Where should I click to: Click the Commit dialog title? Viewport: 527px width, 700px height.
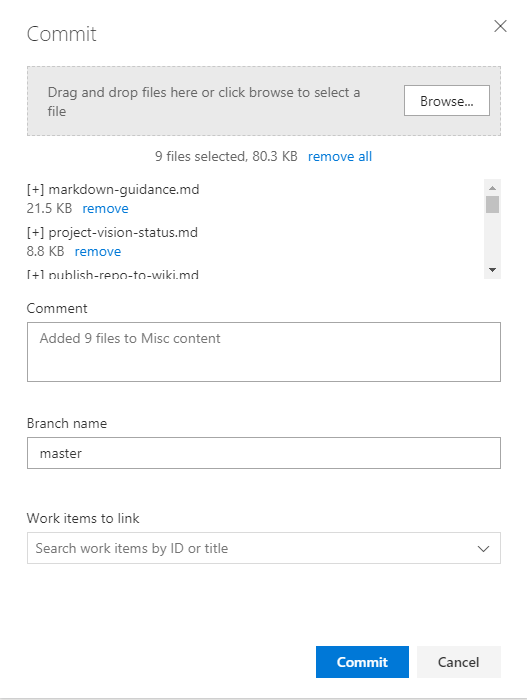[x=62, y=34]
